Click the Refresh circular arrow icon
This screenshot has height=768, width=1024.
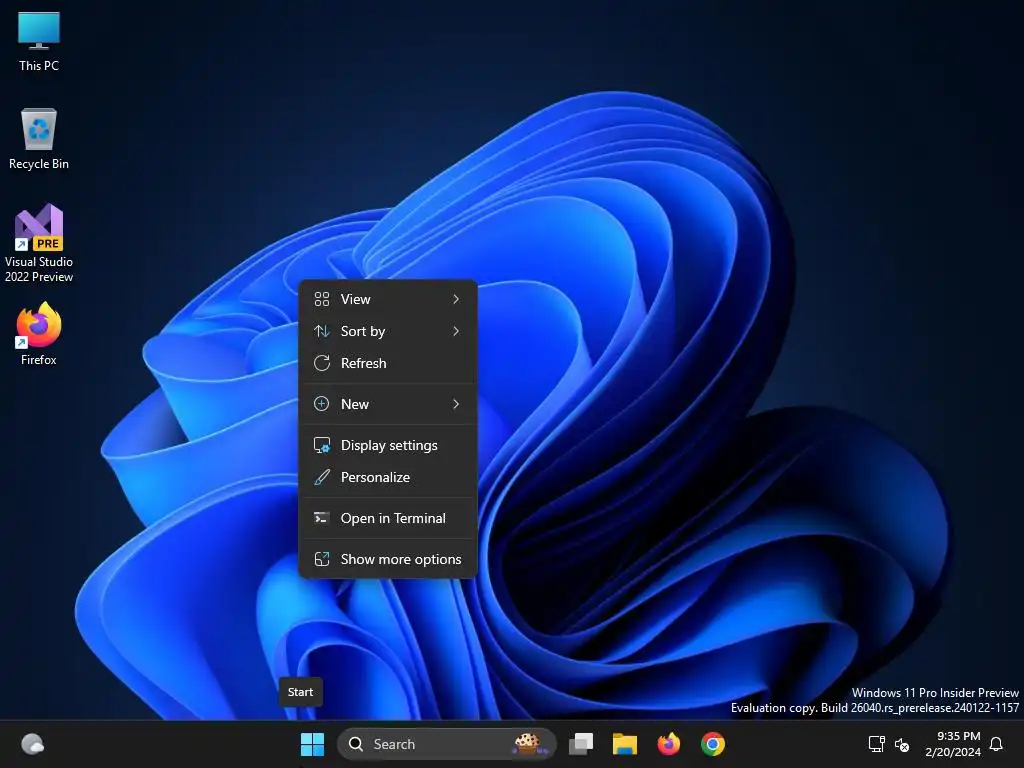tap(321, 363)
